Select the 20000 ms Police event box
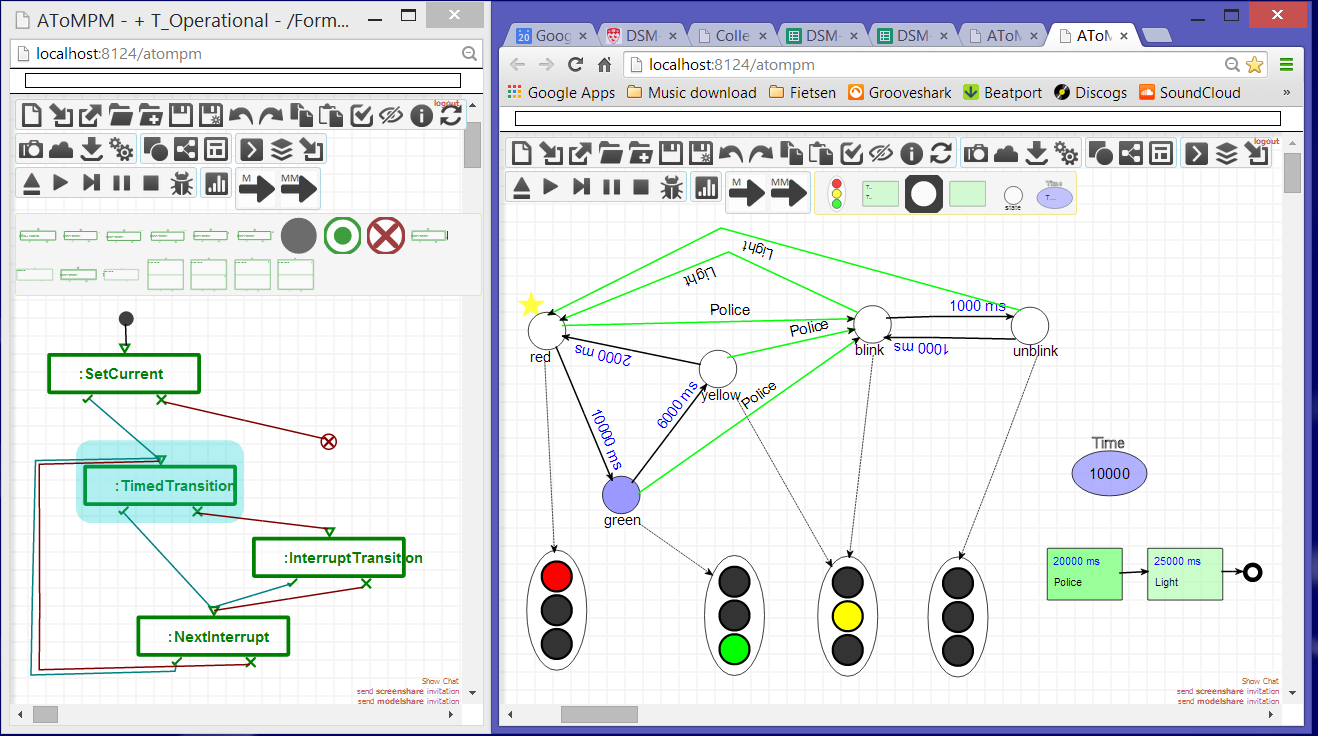Viewport: 1318px width, 736px height. pyautogui.click(x=1085, y=574)
